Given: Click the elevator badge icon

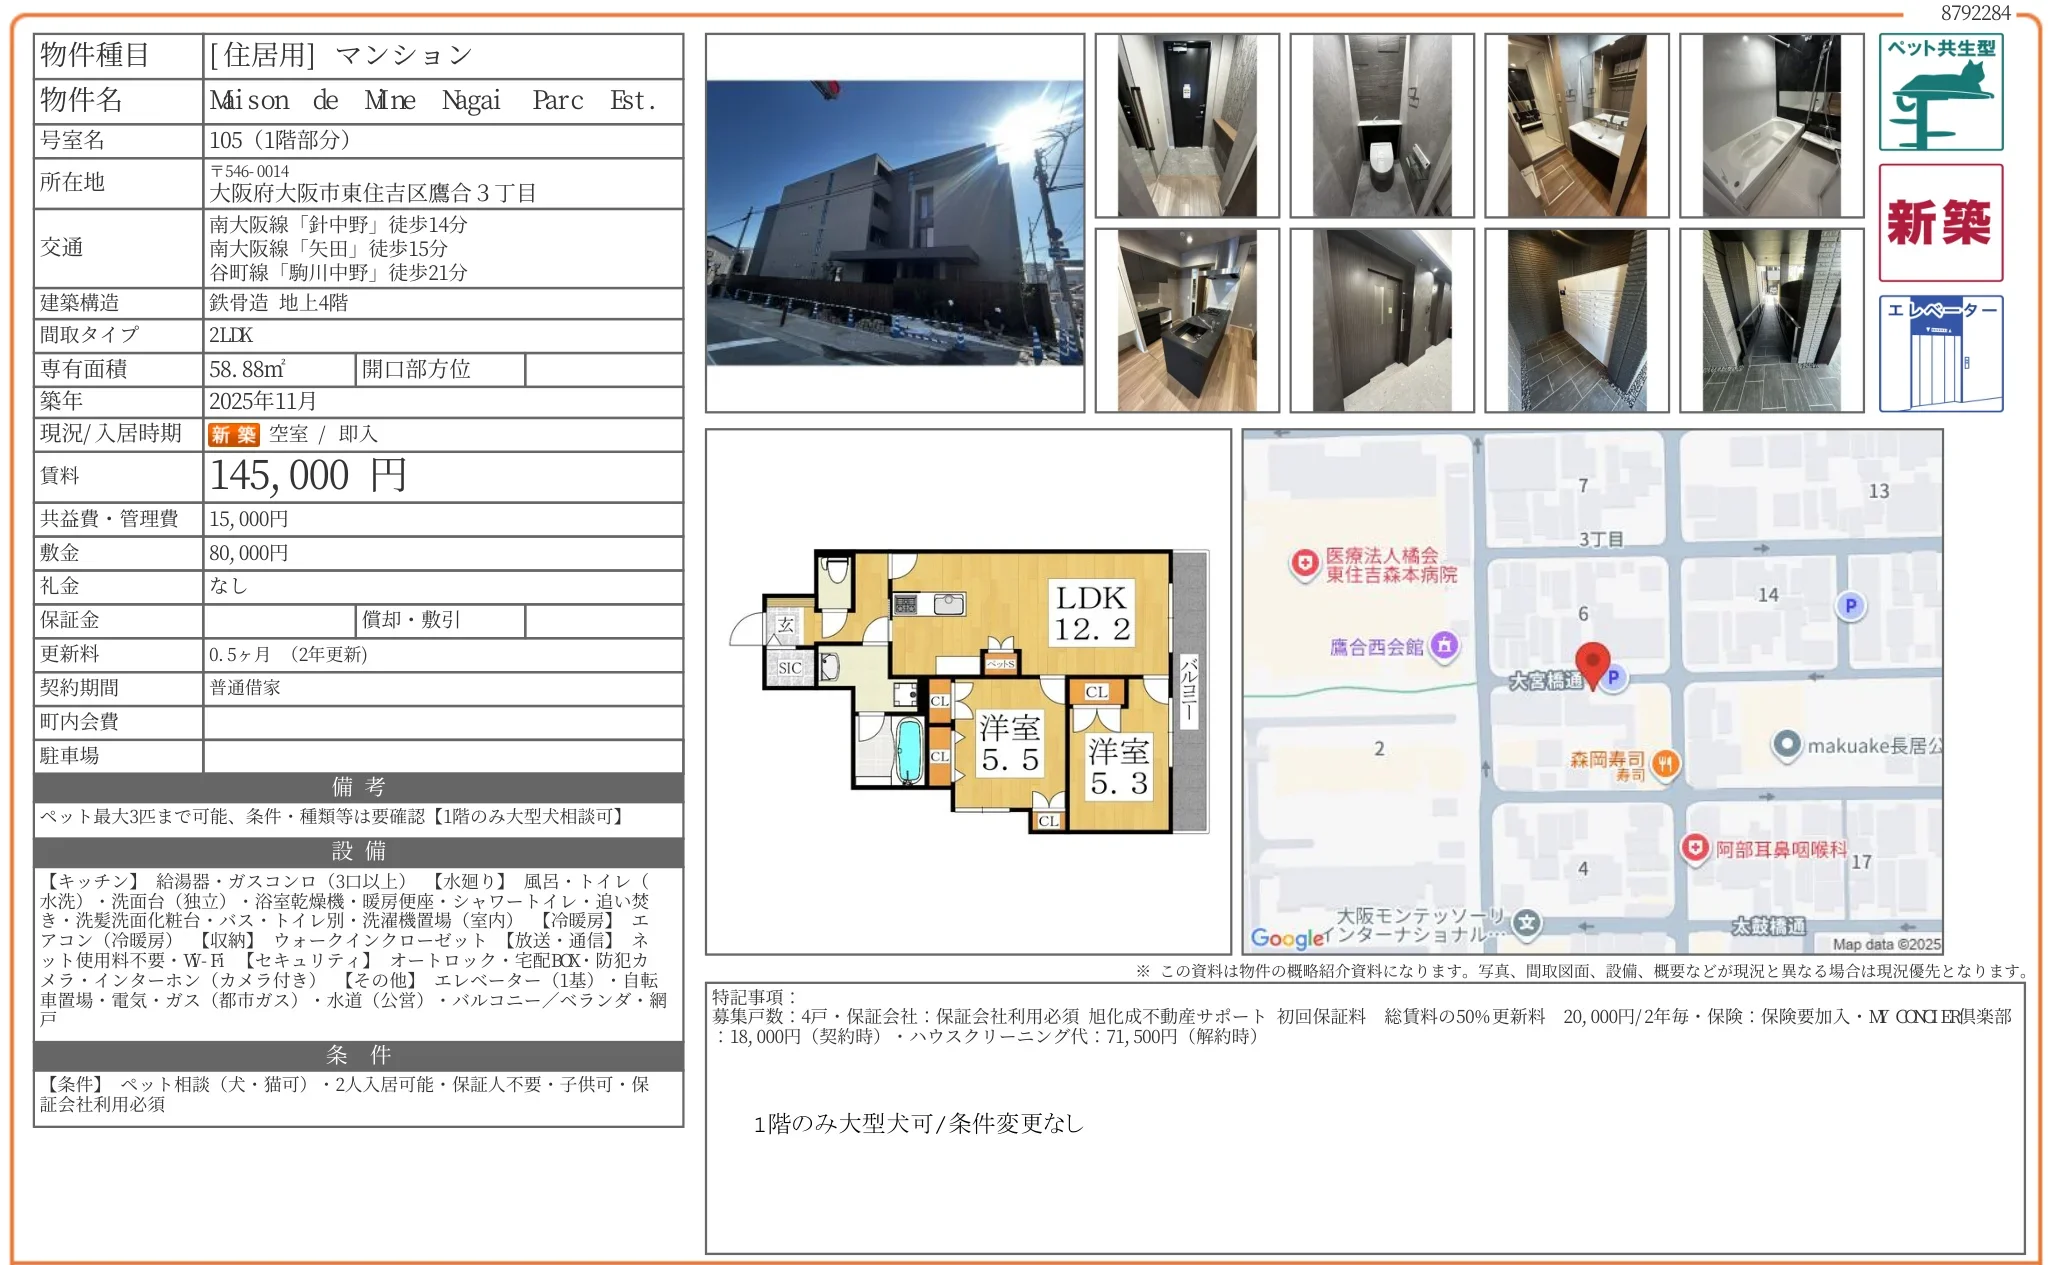Looking at the screenshot, I should tap(1939, 353).
